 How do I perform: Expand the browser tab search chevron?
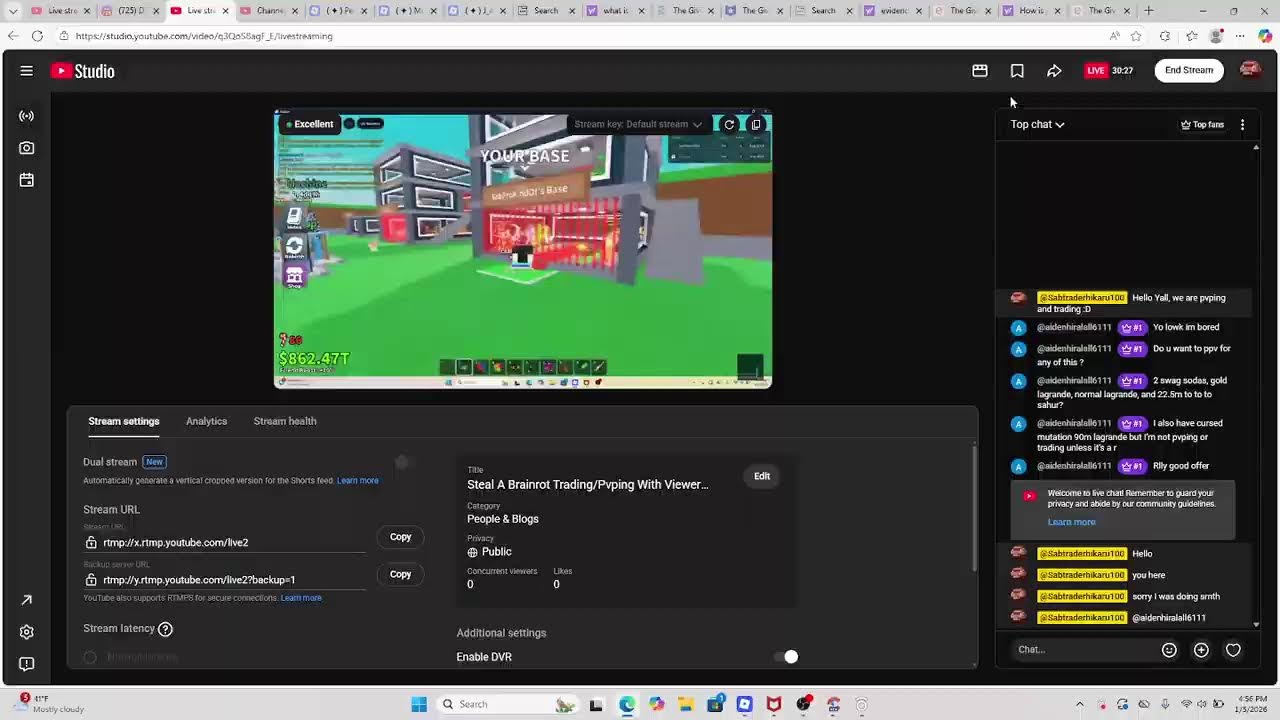click(12, 11)
